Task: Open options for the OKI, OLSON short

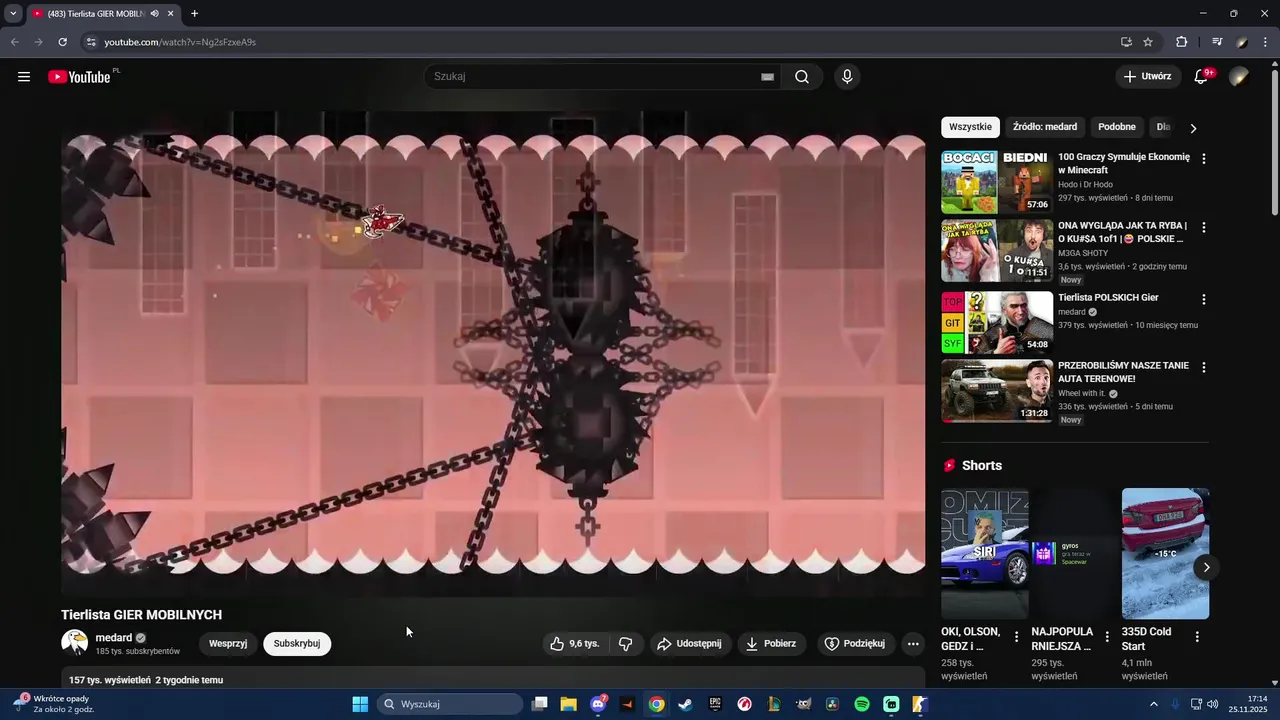Action: tap(1017, 637)
